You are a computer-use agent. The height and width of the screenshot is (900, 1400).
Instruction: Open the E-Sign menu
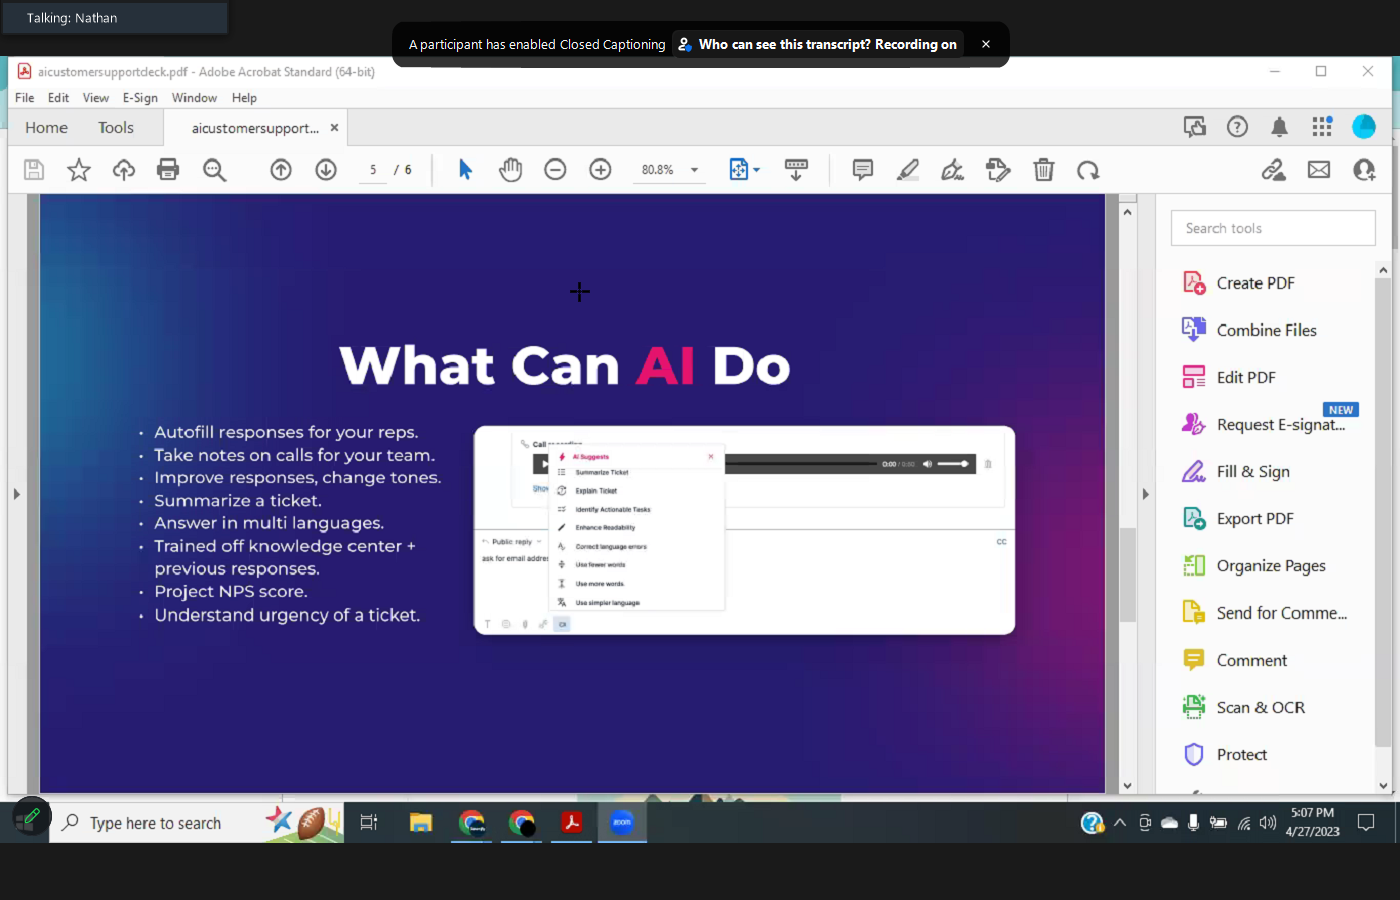tap(140, 98)
